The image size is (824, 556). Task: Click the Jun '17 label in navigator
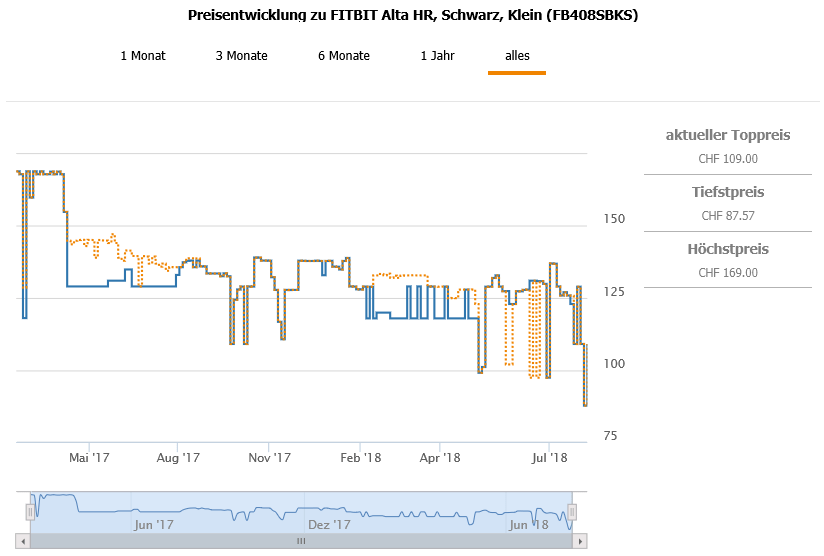tap(154, 524)
